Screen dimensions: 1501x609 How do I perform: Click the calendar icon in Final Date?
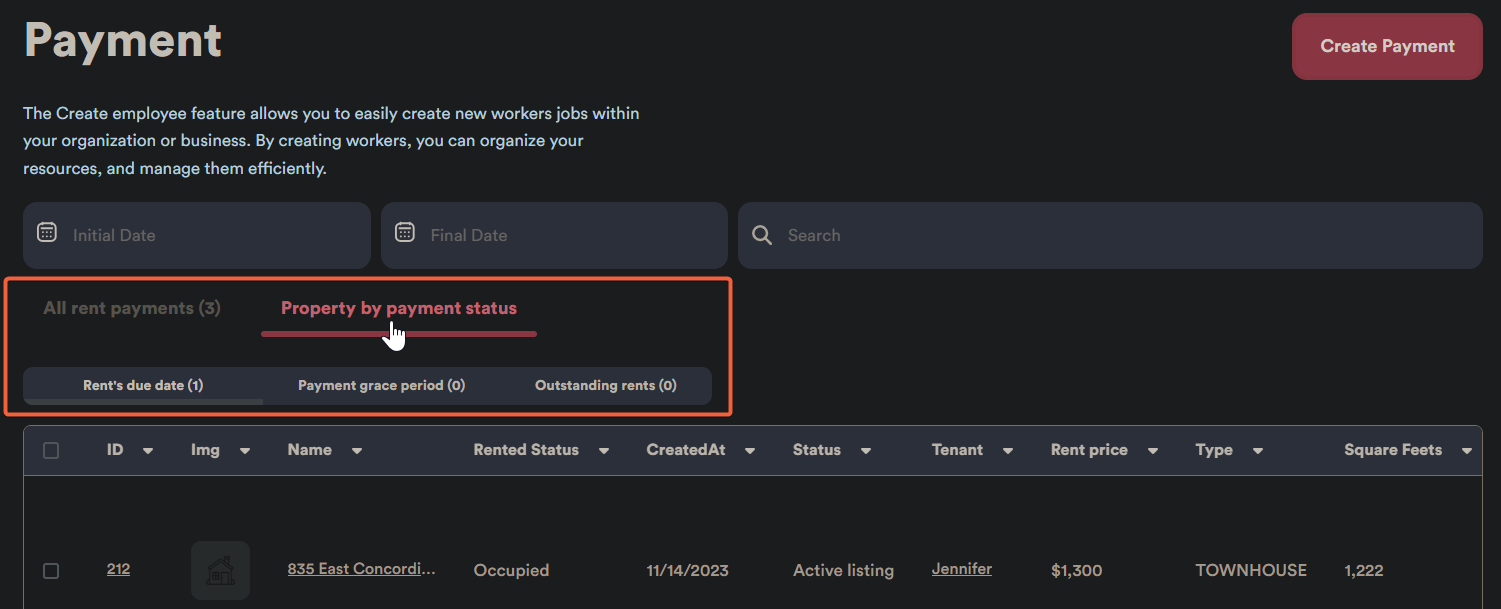pos(405,233)
